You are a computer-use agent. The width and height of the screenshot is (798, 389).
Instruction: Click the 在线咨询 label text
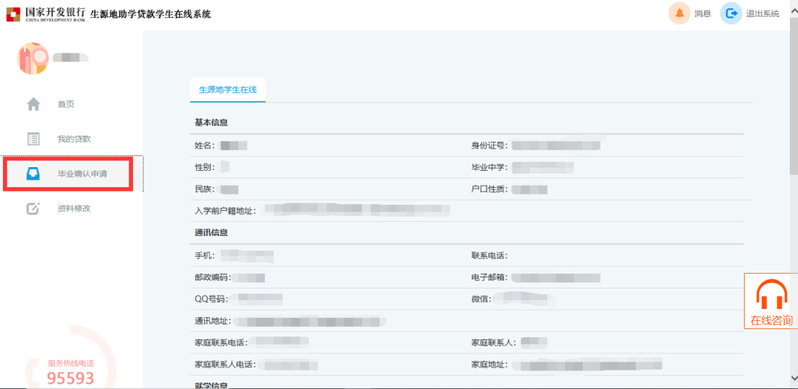(x=771, y=320)
